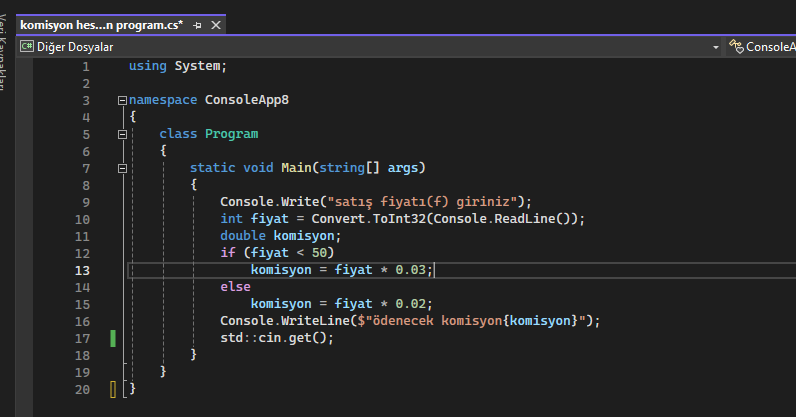The image size is (796, 417).
Task: Close the komisyon program.cs tab
Action: (216, 24)
